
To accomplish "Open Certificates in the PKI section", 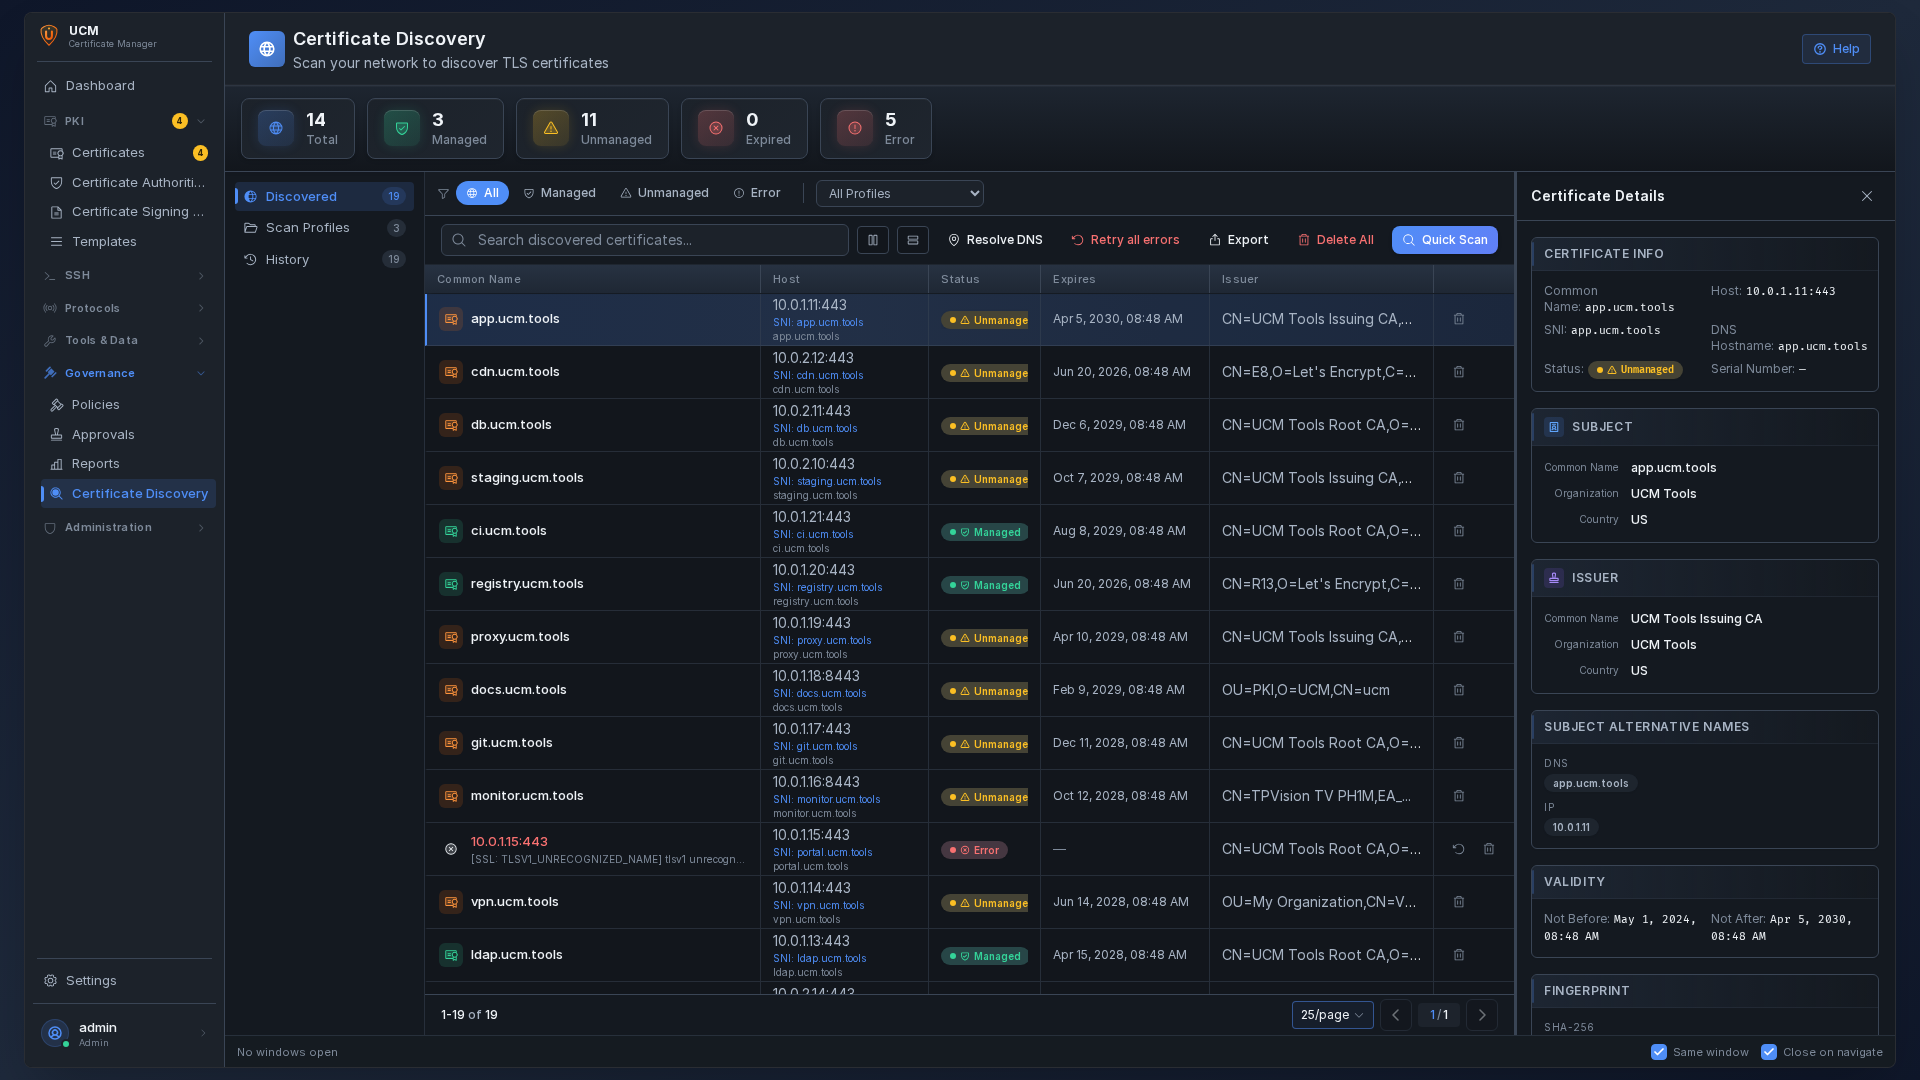I will 128,153.
